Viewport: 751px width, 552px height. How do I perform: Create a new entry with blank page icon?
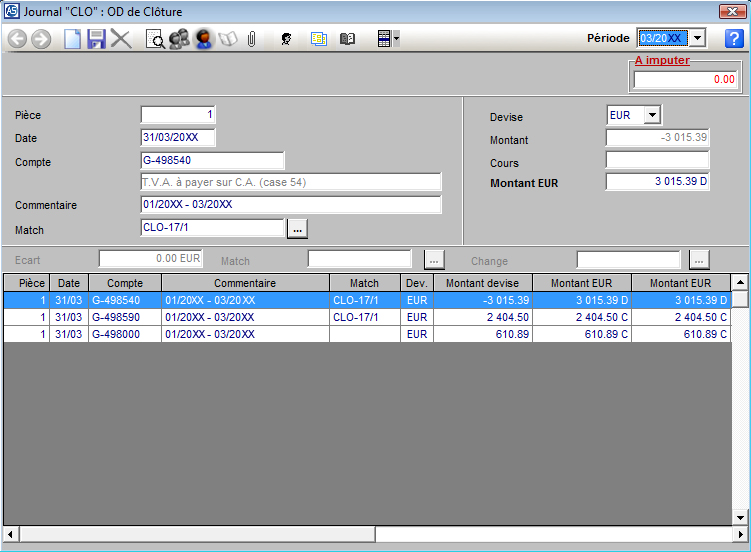pyautogui.click(x=72, y=39)
